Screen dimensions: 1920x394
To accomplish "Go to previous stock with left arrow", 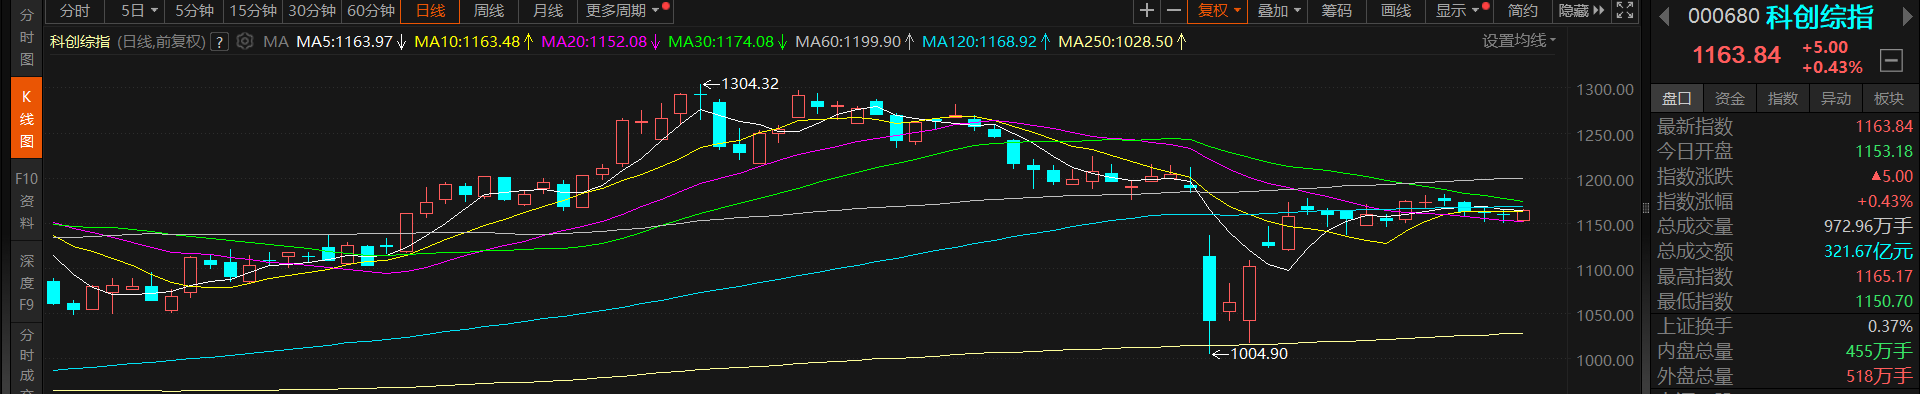I will coord(1665,16).
